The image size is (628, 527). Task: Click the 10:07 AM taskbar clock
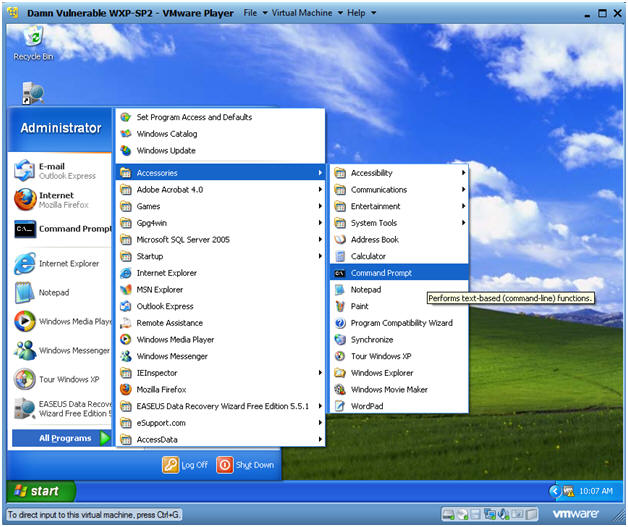[596, 491]
